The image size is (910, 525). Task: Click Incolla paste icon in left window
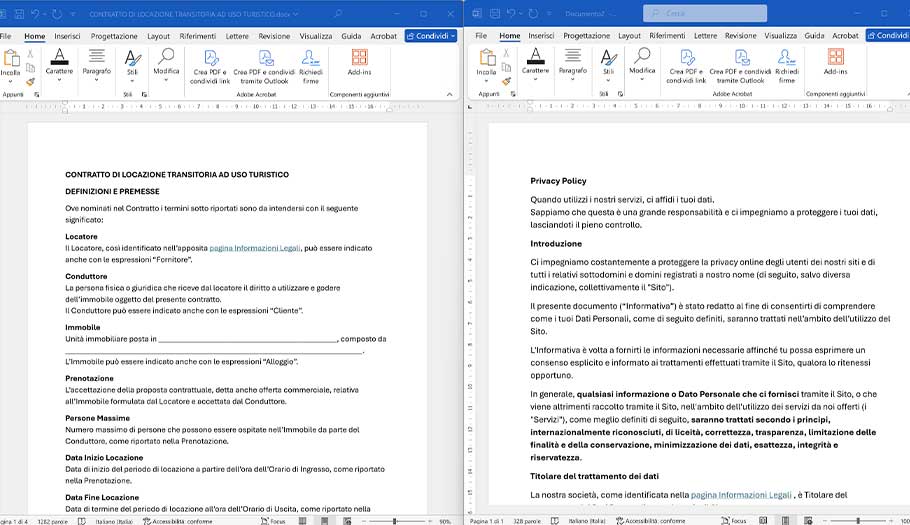pyautogui.click(x=10, y=58)
